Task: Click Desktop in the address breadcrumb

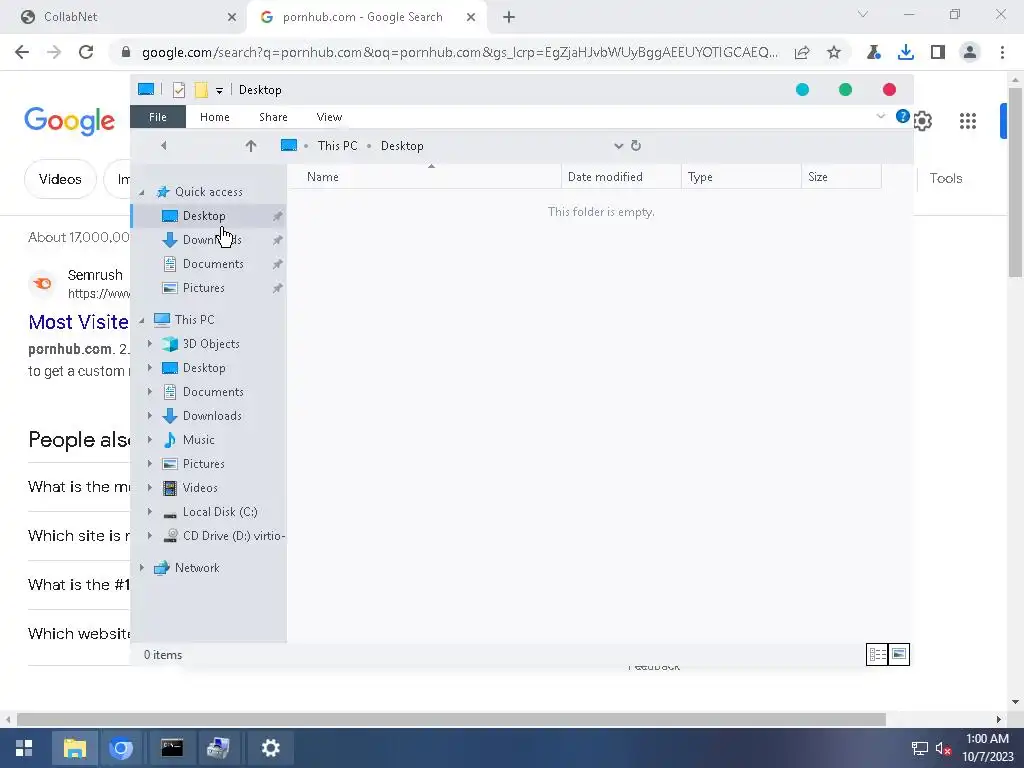Action: pos(402,146)
